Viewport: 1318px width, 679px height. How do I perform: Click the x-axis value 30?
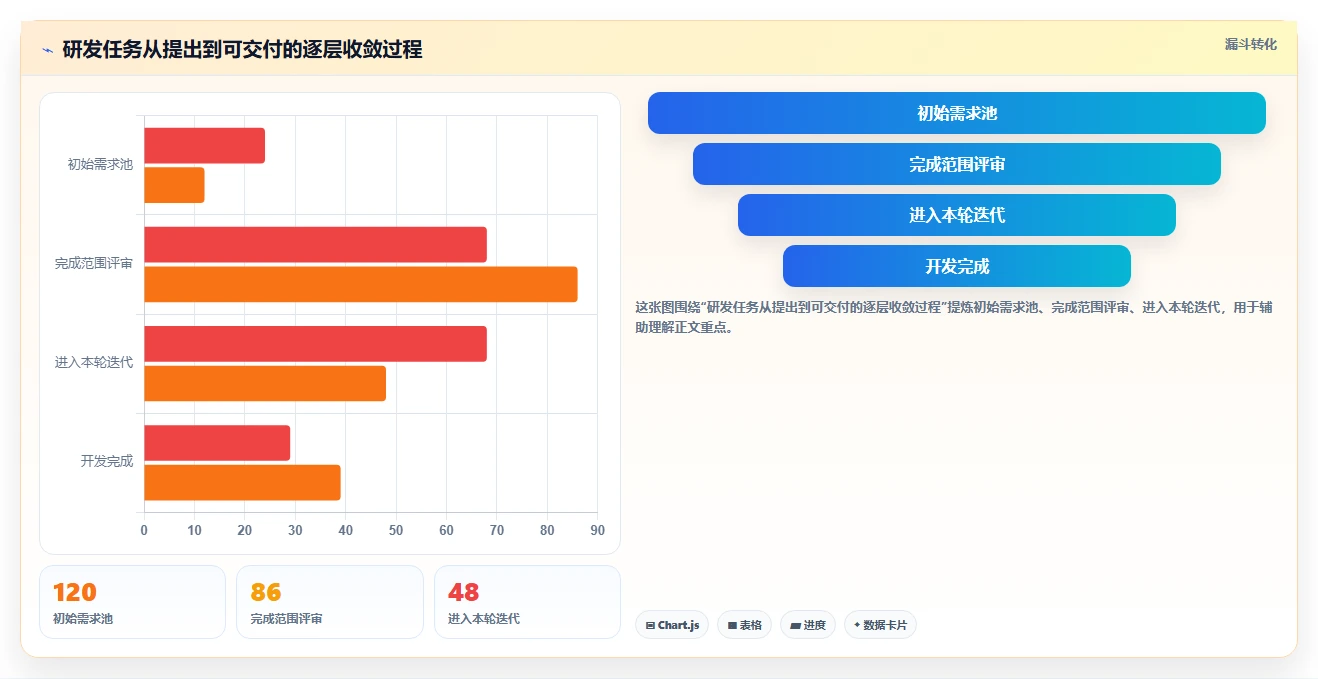click(x=295, y=530)
